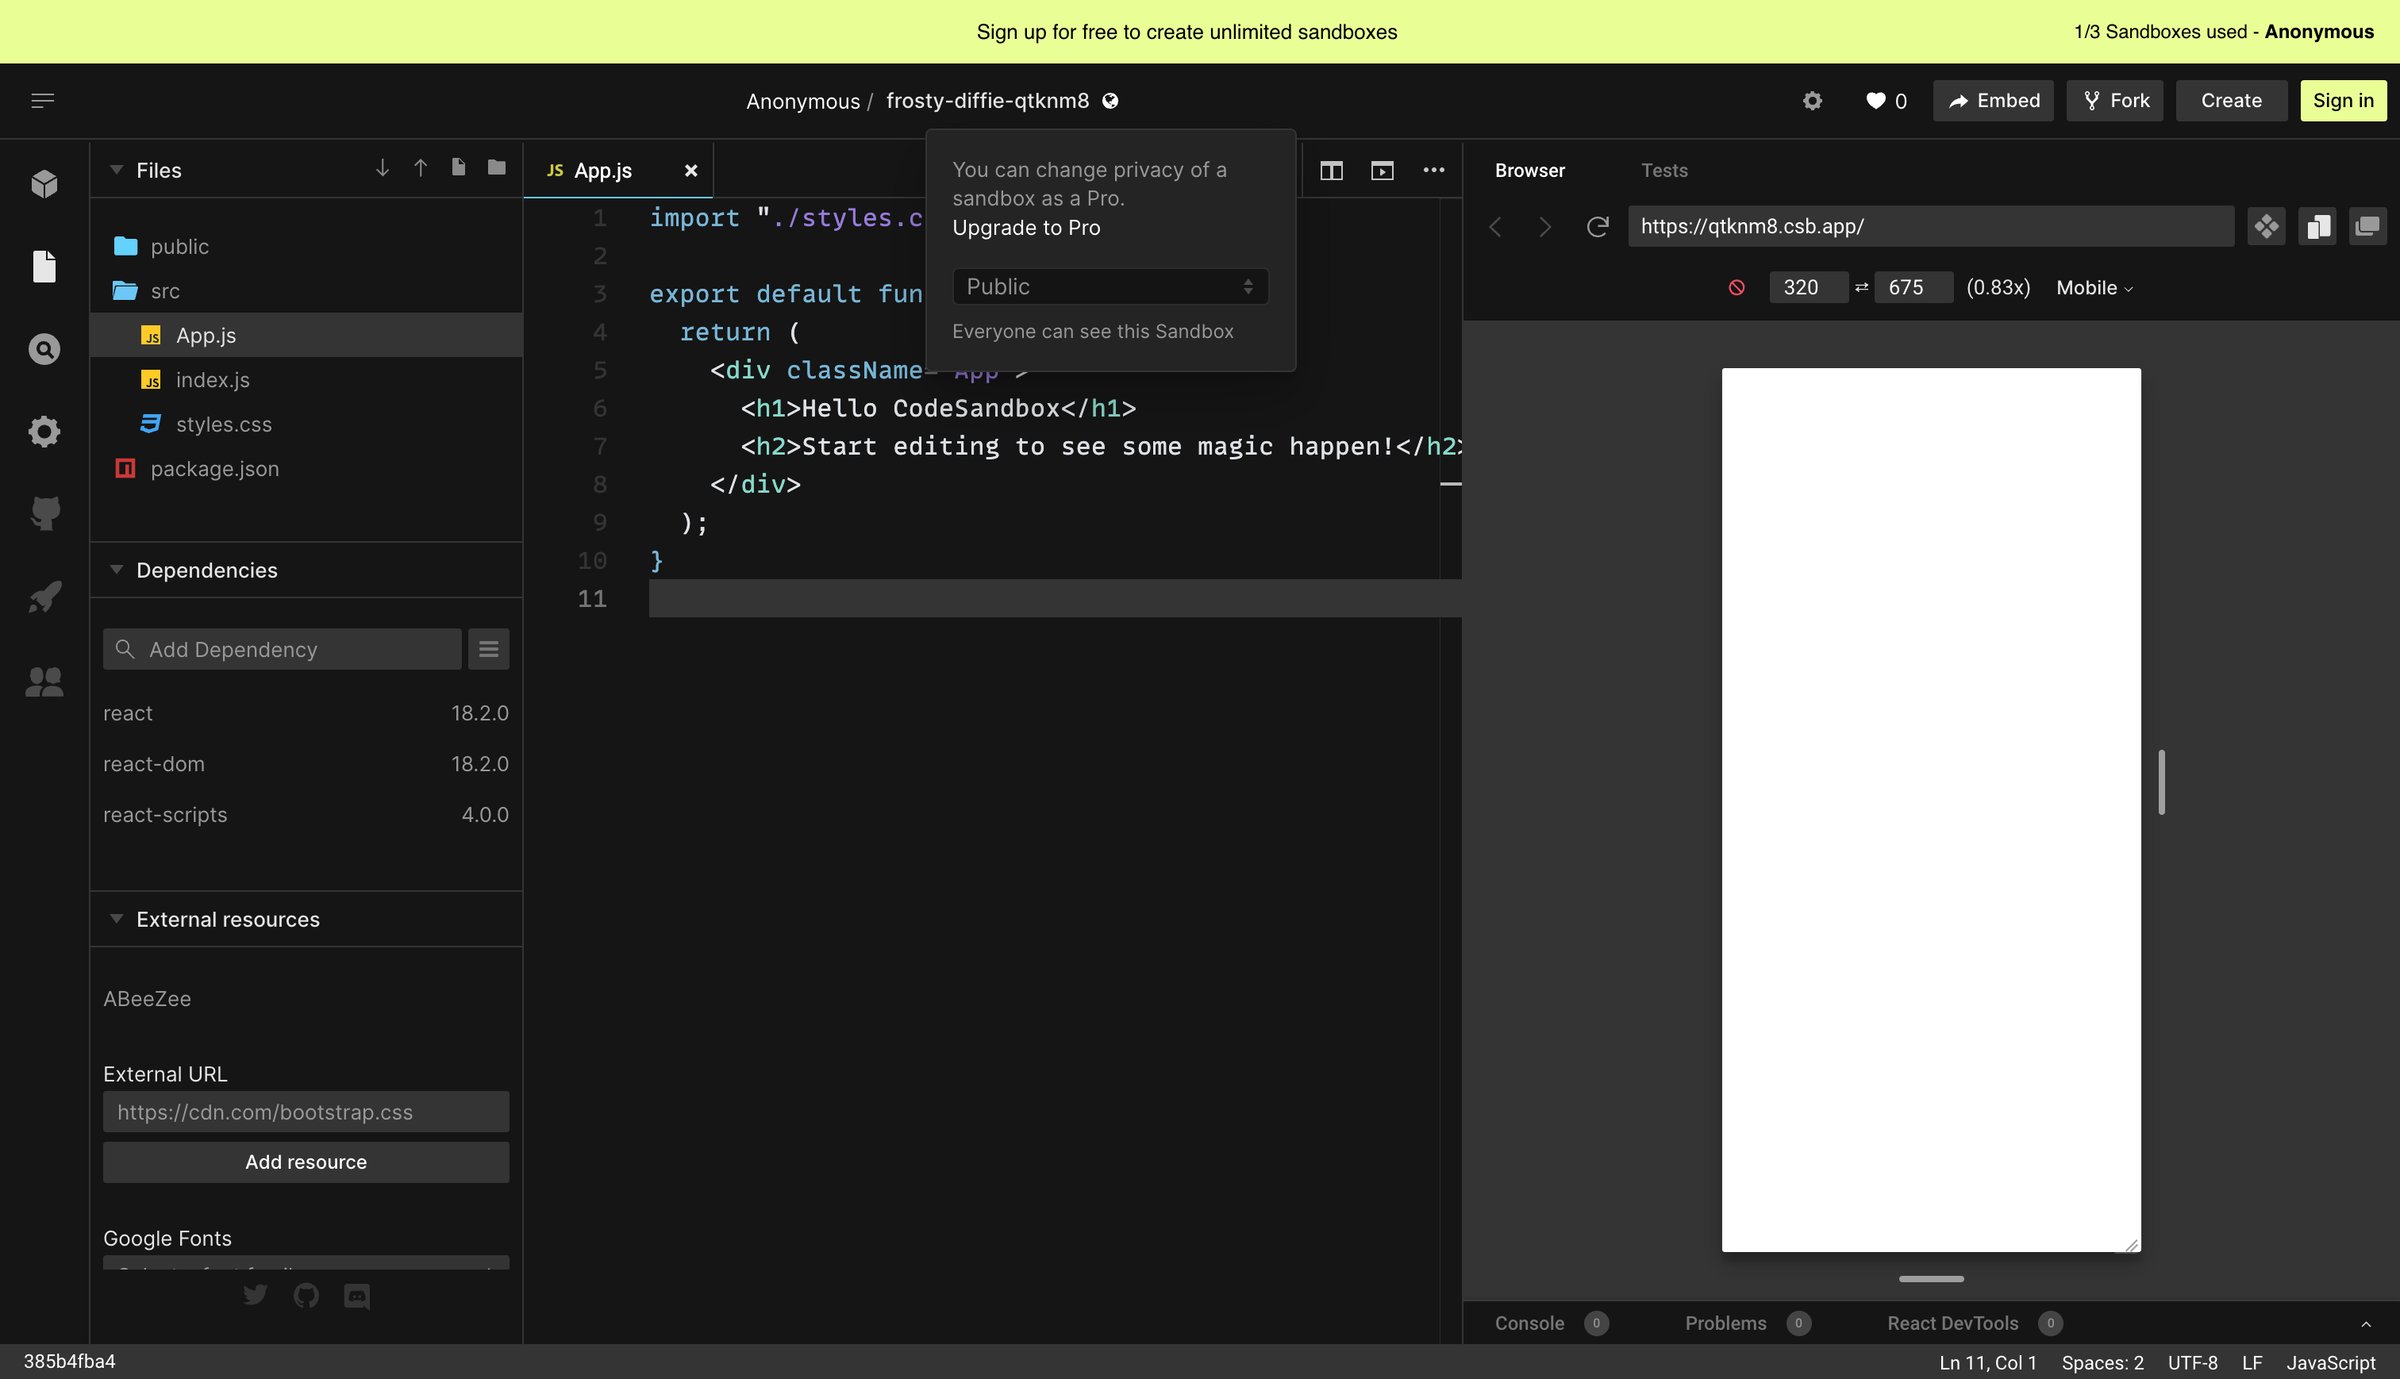Open package.json in file tree

tap(306, 468)
